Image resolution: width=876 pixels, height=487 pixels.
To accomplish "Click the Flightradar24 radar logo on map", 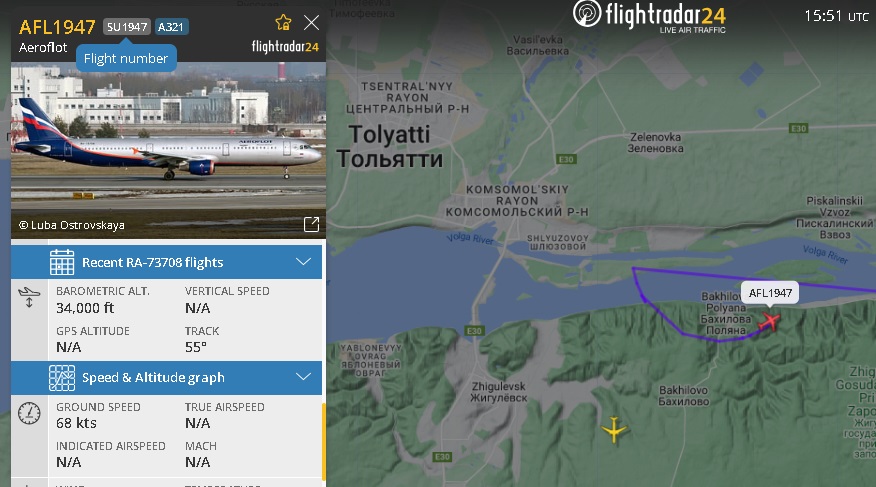I will point(587,14).
